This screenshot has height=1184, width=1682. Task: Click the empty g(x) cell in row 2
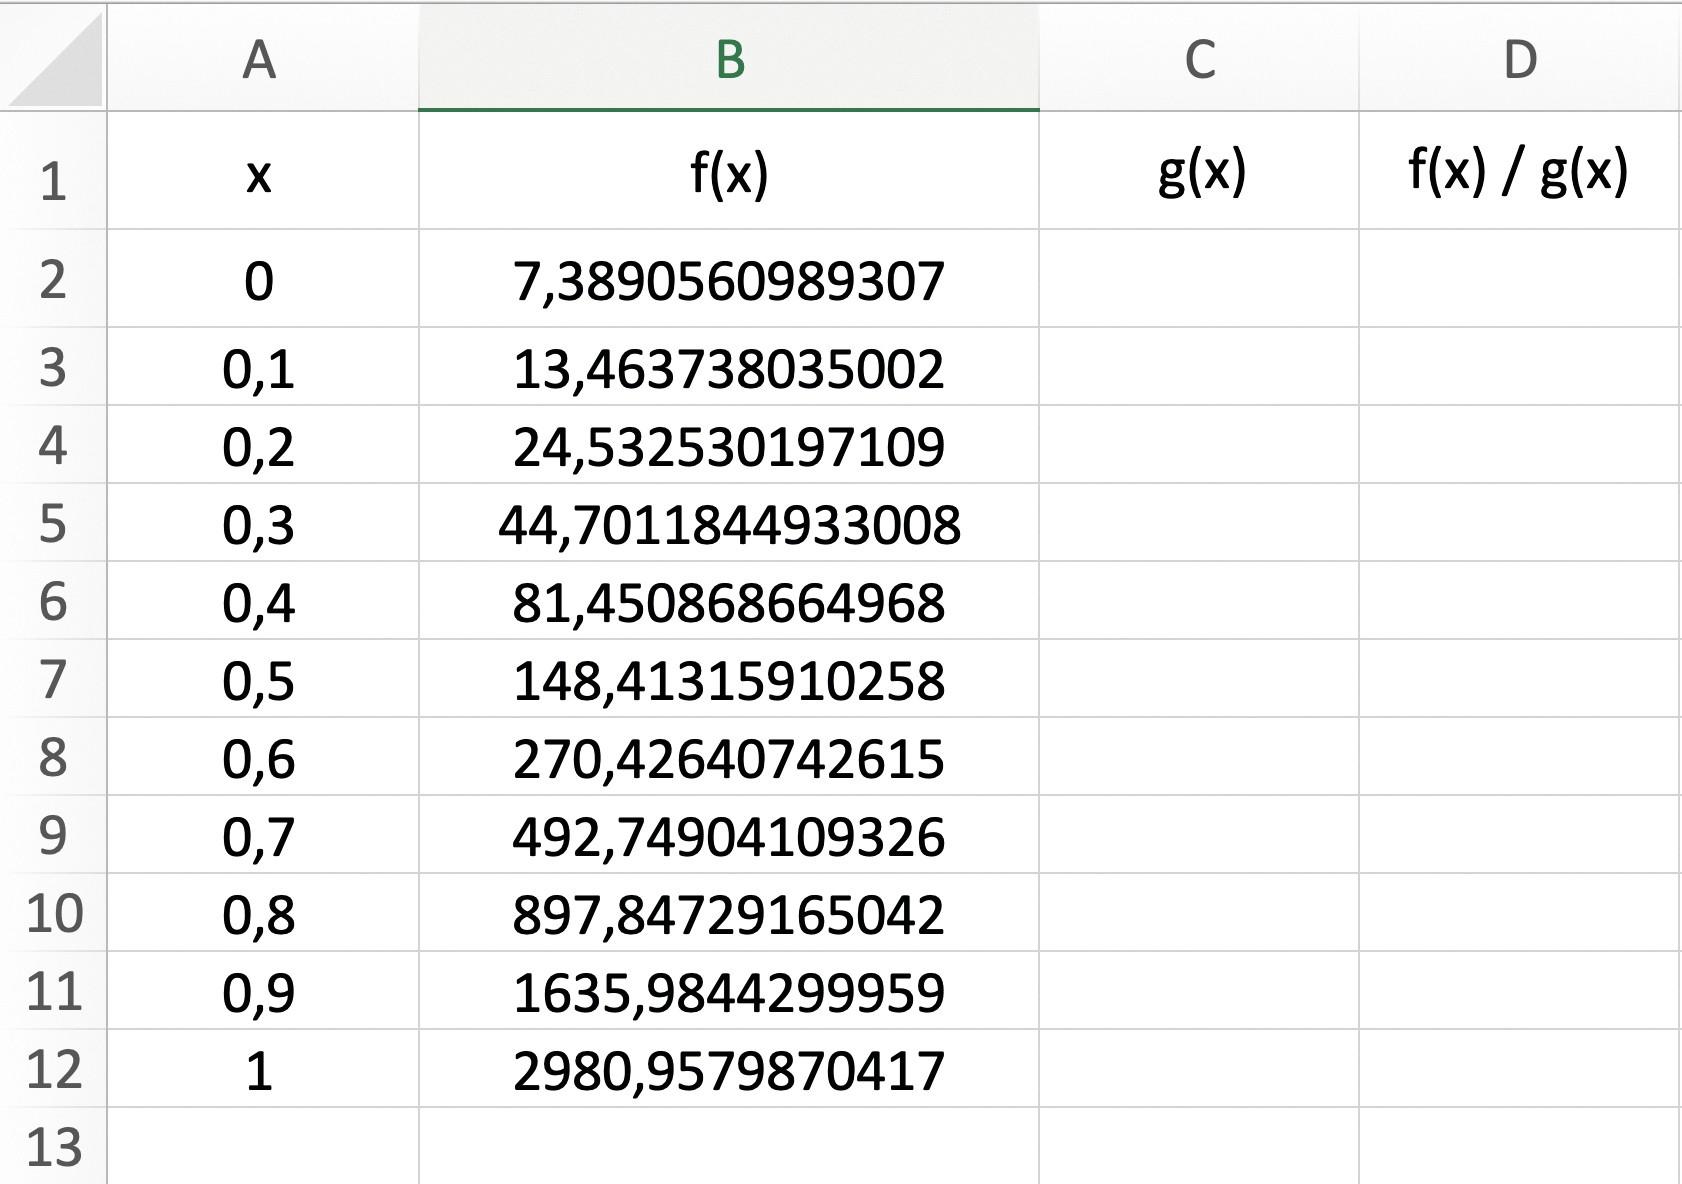click(x=1199, y=280)
